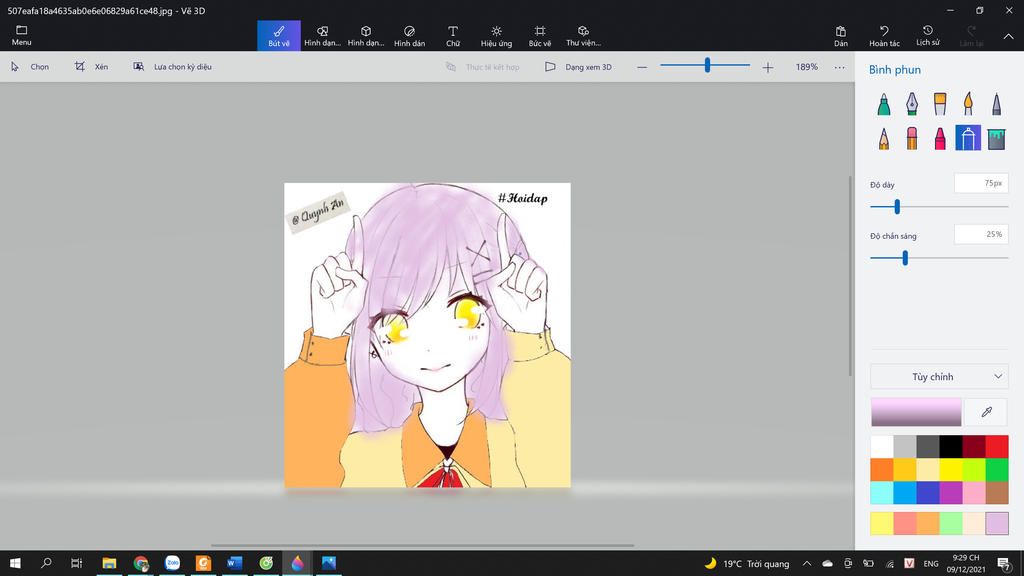Viewport: 1024px width, 576px height.
Task: Select the Watercolor brush
Action: 968,103
